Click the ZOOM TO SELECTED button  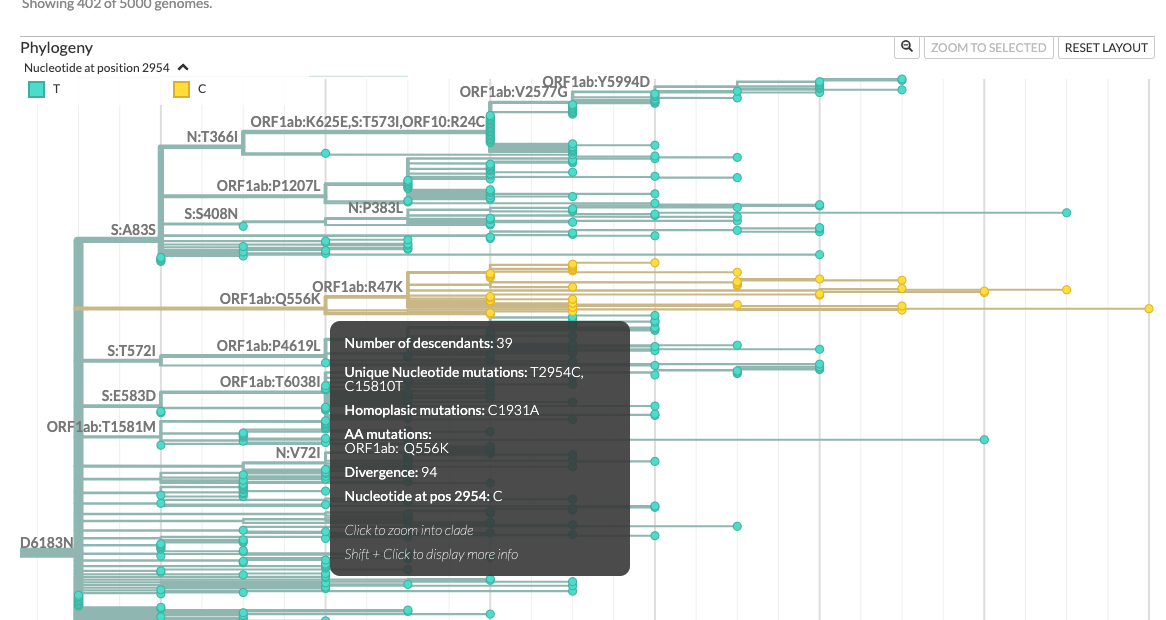pyautogui.click(x=988, y=47)
